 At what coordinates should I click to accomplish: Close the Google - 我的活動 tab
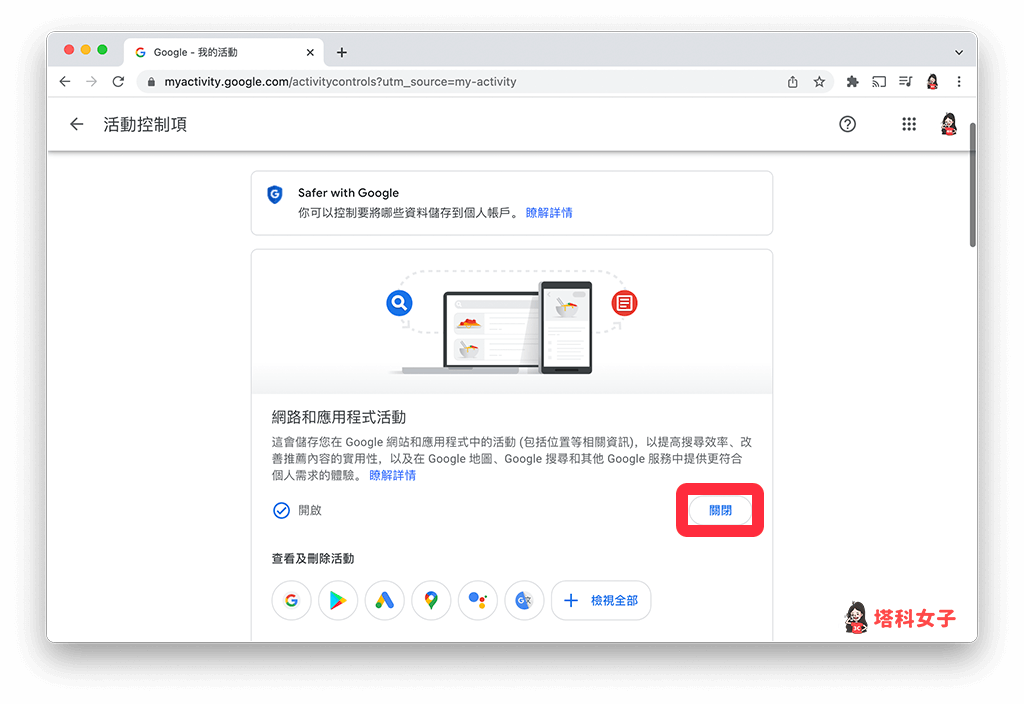(310, 52)
